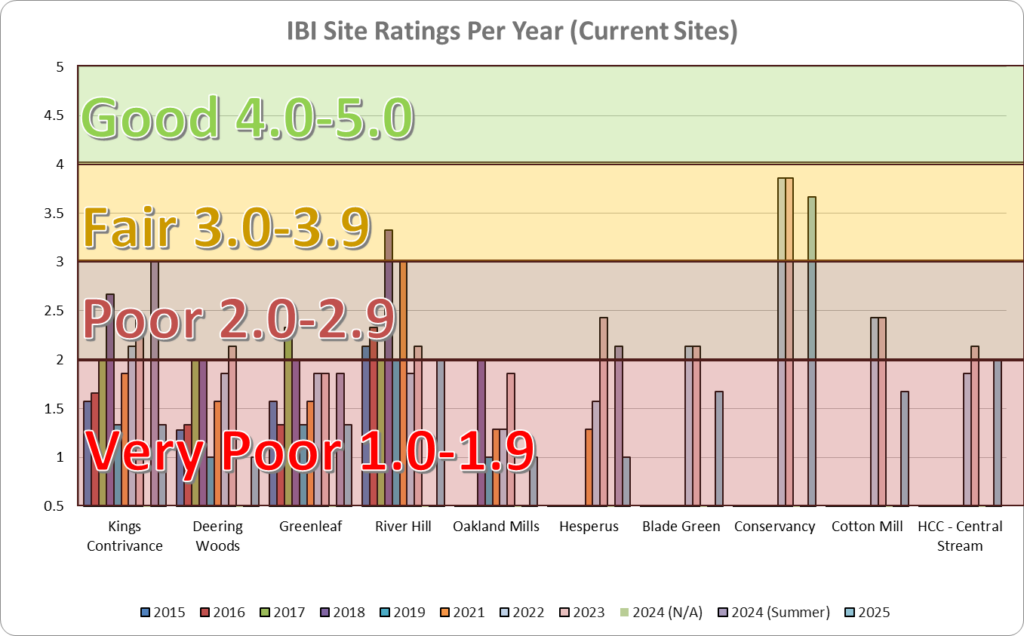Select the 2015 legend marker
Screen dimensions: 1024x636
point(143,611)
